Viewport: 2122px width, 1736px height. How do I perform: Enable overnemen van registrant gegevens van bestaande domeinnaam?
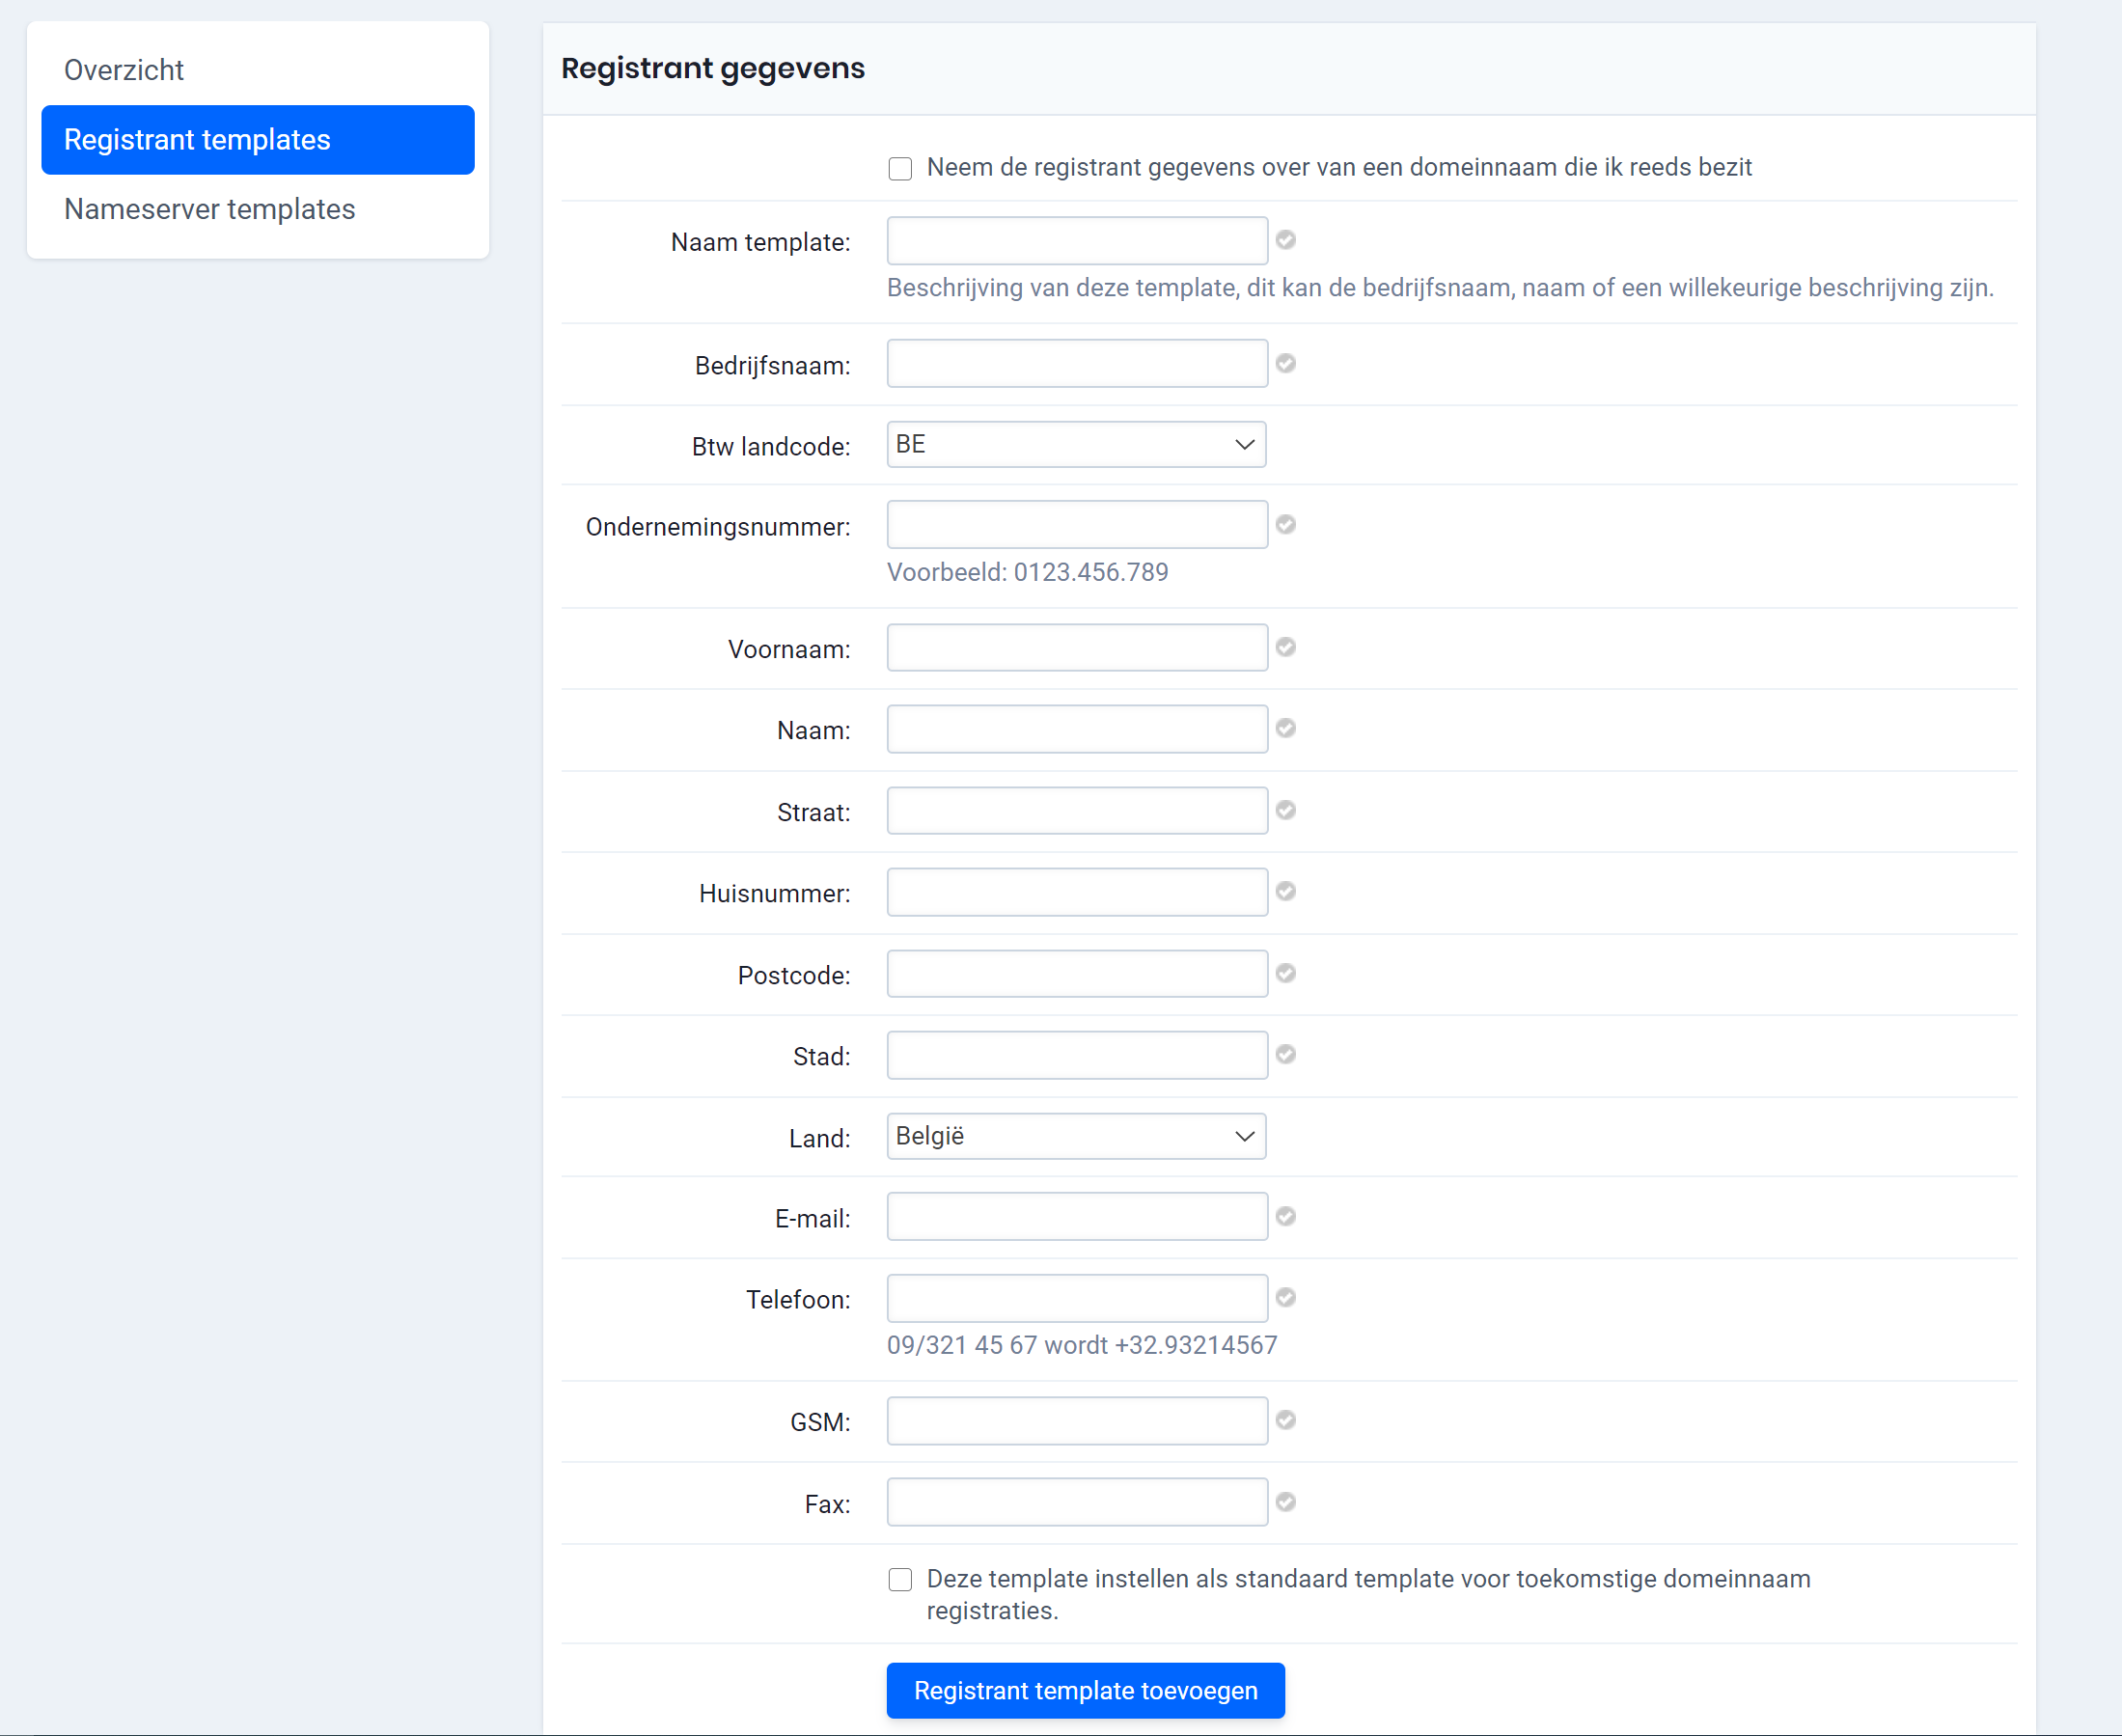(900, 168)
